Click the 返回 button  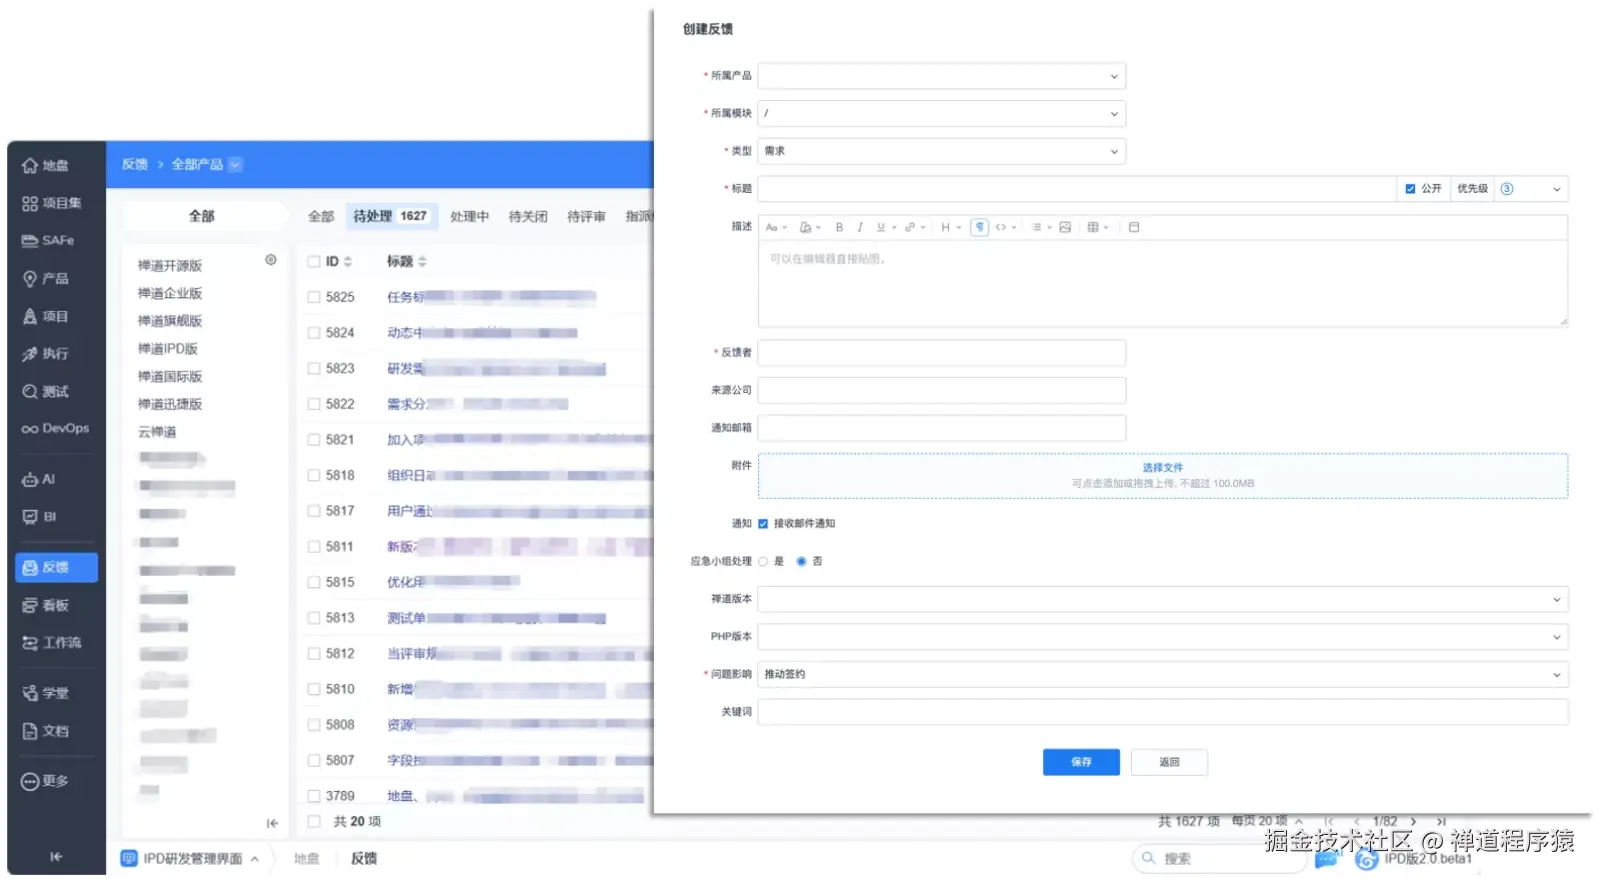point(1169,763)
